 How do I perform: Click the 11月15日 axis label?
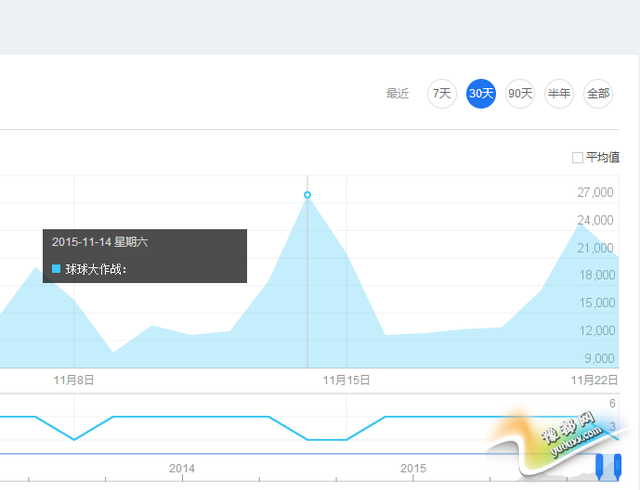(x=346, y=380)
